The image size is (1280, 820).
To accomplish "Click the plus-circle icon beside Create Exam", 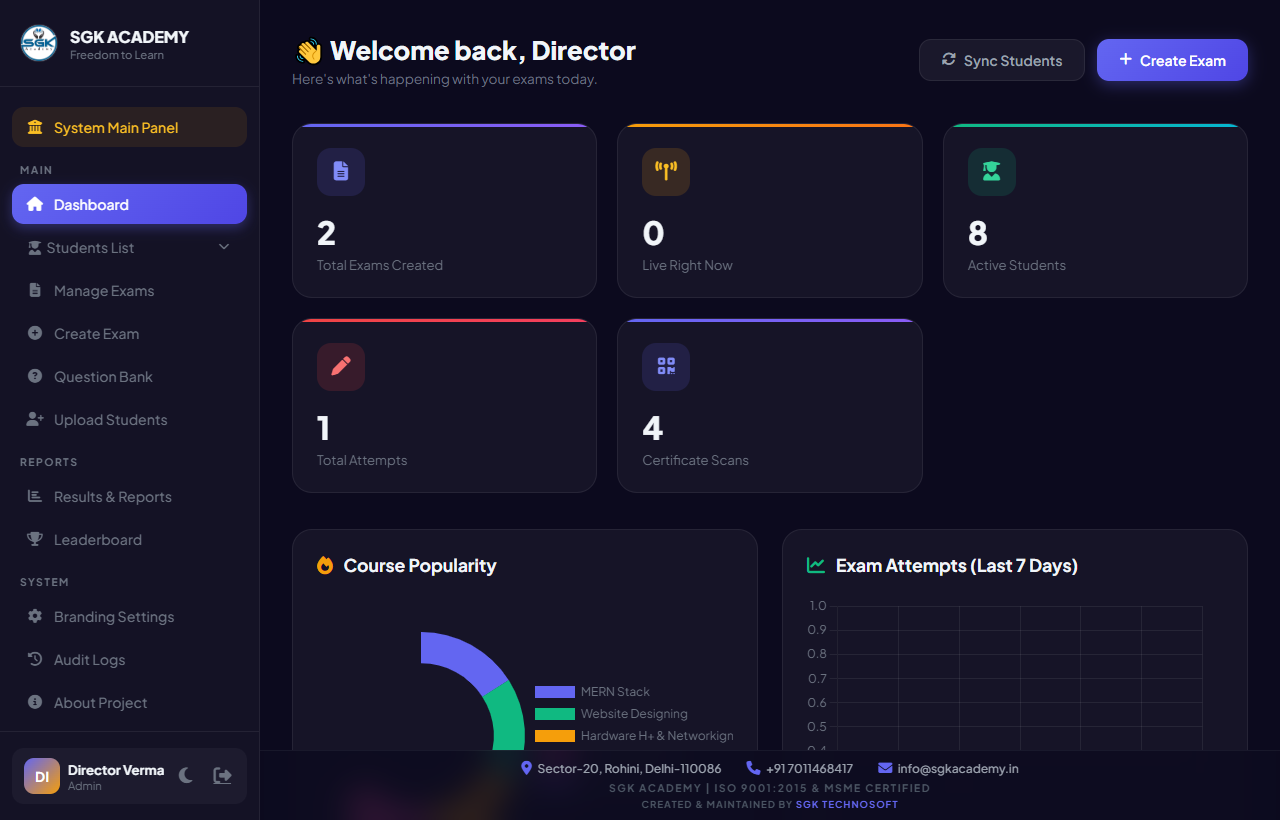I will (35, 333).
